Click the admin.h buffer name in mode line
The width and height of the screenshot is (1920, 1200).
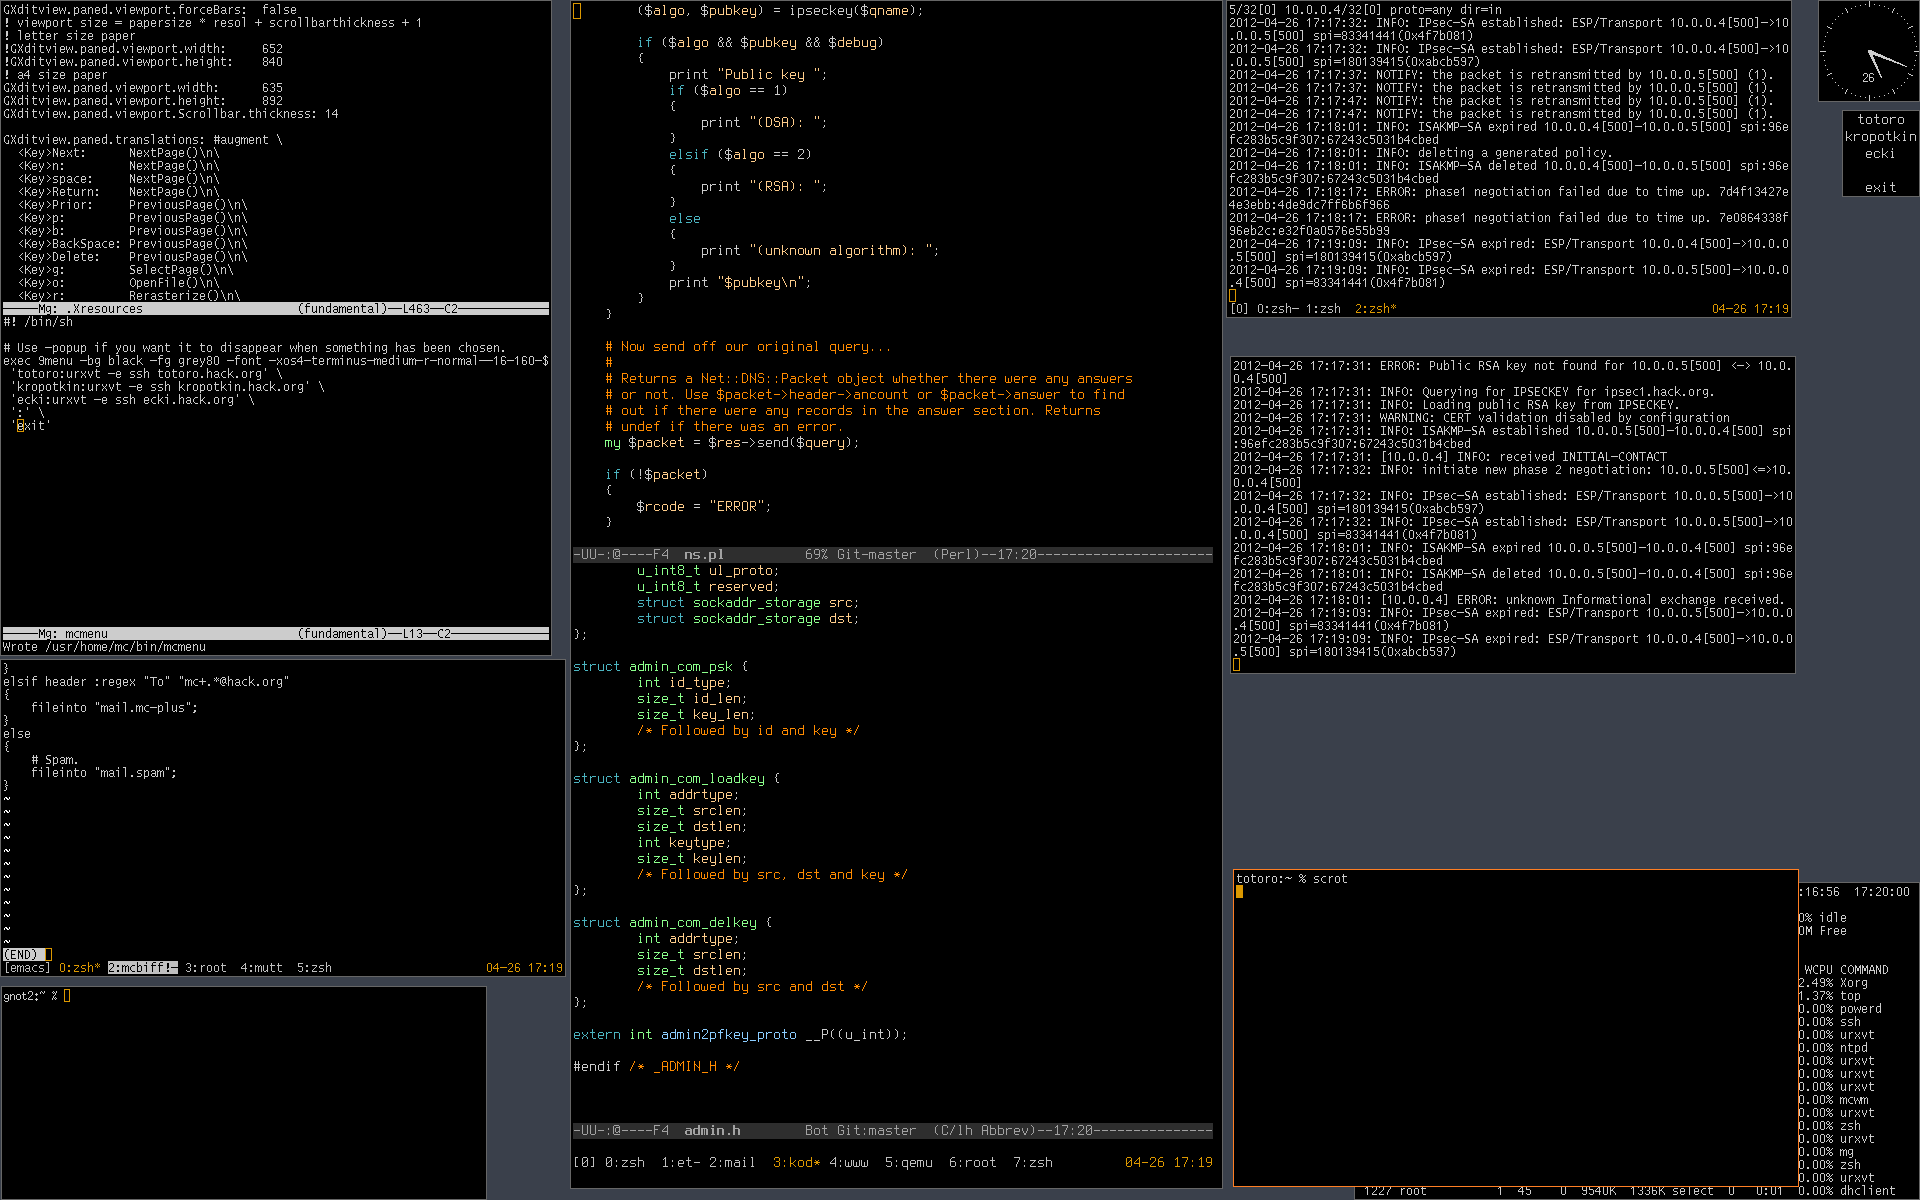(712, 1130)
